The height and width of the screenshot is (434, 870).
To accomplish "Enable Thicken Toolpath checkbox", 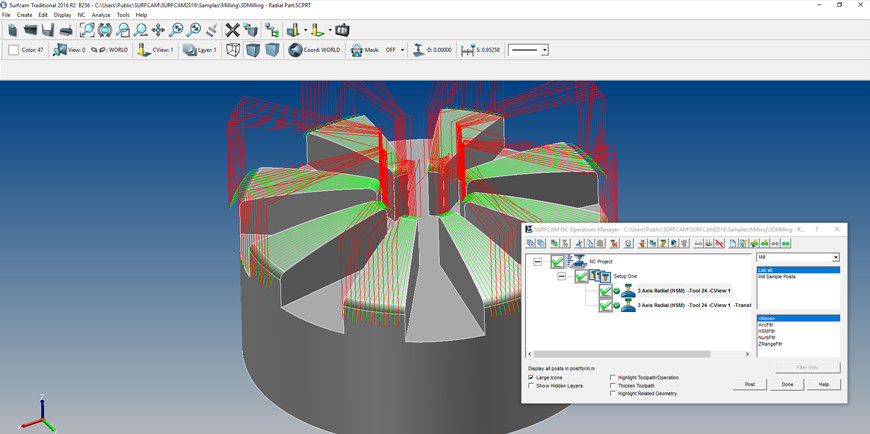I will tap(613, 385).
